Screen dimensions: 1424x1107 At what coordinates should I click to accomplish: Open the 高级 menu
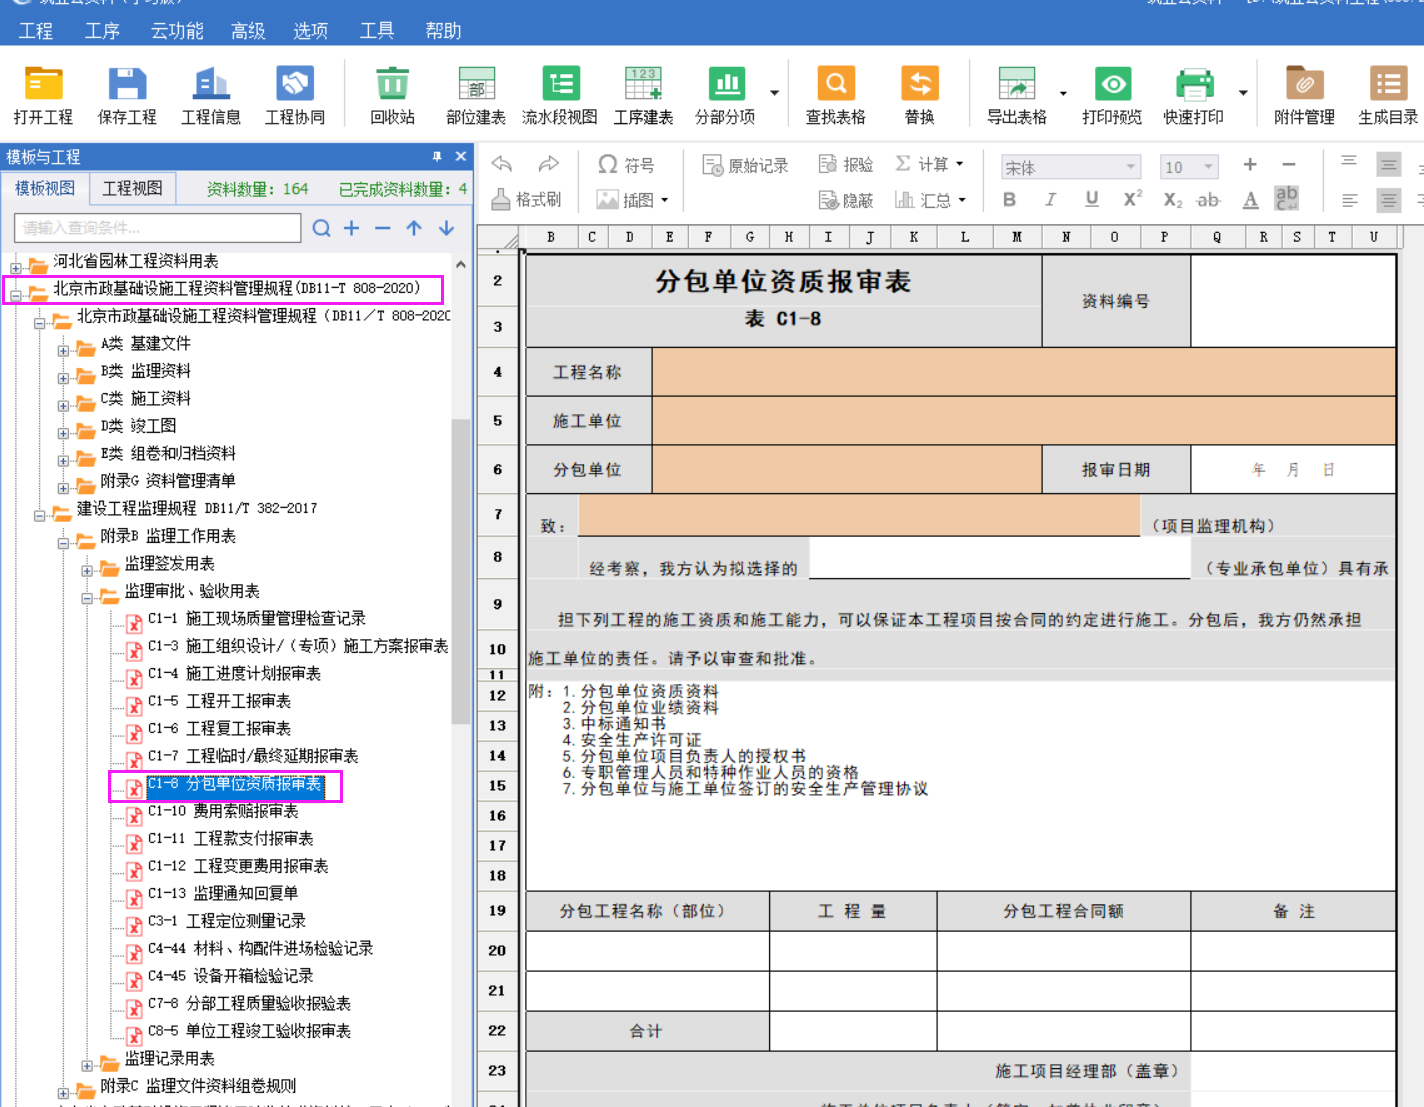[x=248, y=31]
